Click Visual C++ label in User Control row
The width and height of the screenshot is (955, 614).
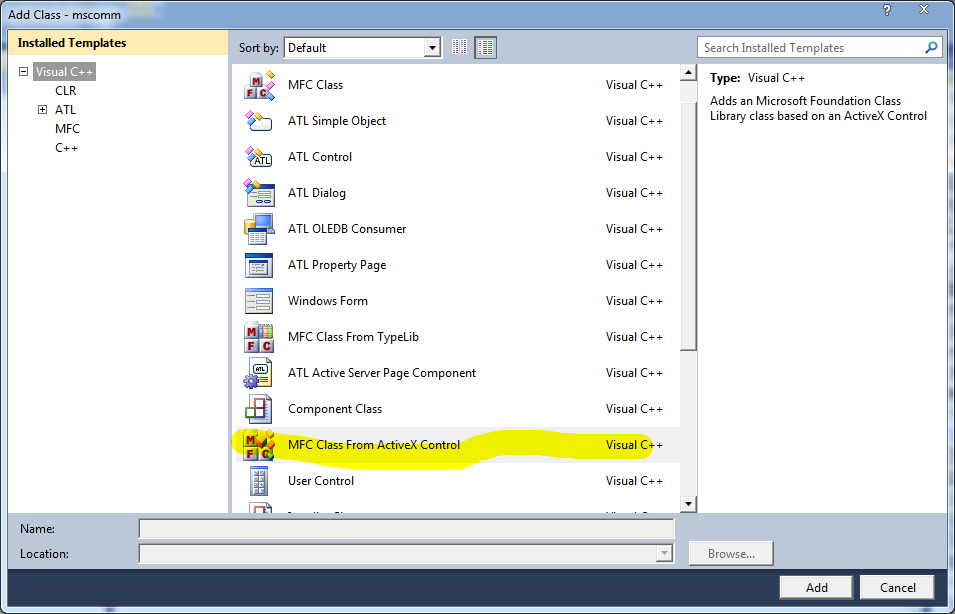click(634, 481)
